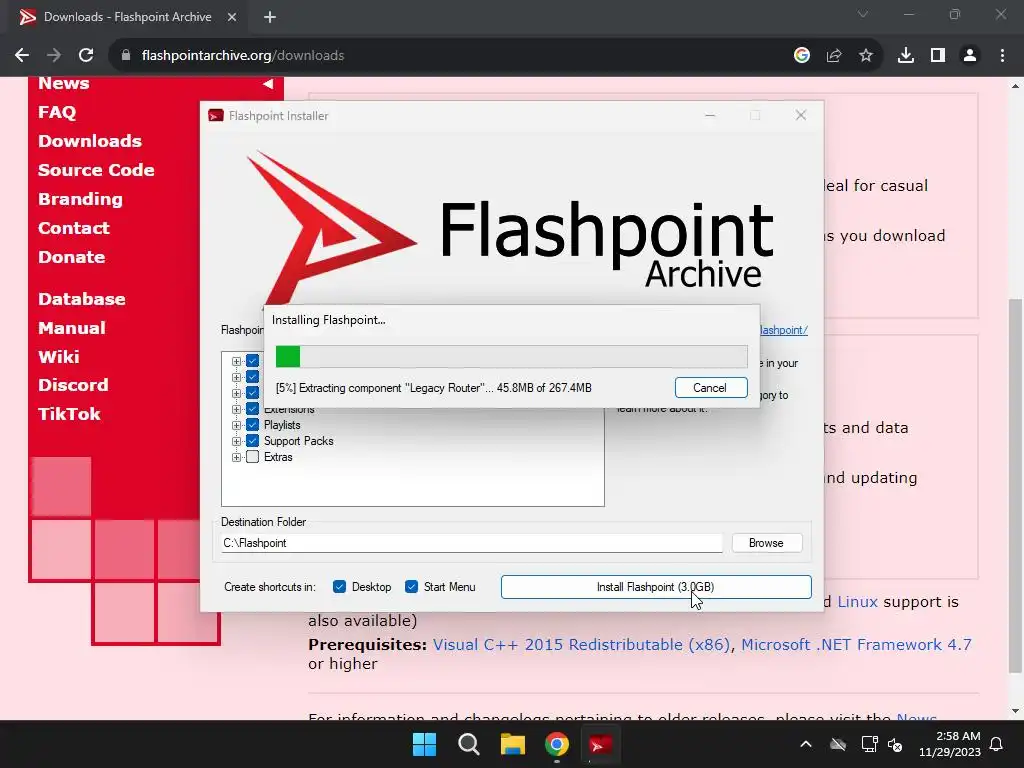The image size is (1024, 768).
Task: Switch to Chrome in taskbar
Action: tap(556, 744)
